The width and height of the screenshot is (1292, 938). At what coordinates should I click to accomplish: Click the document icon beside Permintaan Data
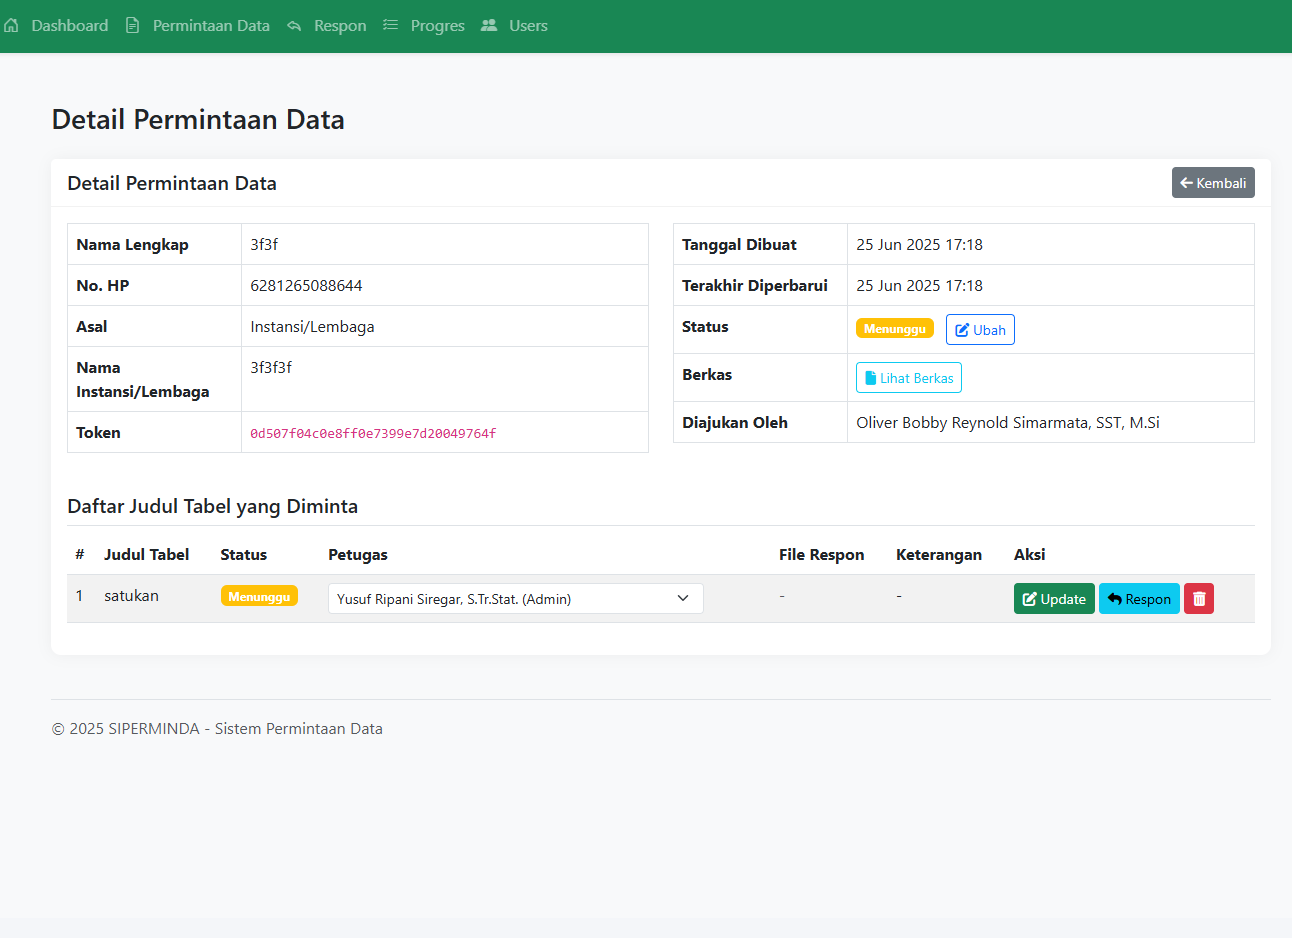point(132,25)
